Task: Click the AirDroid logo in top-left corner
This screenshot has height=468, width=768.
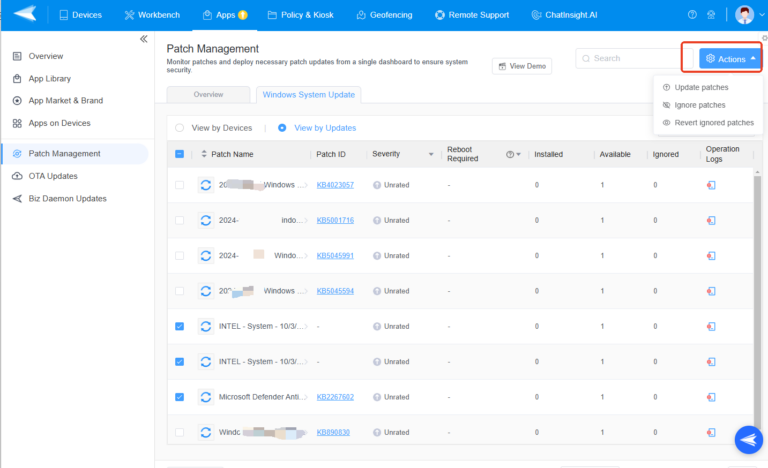Action: tap(25, 15)
